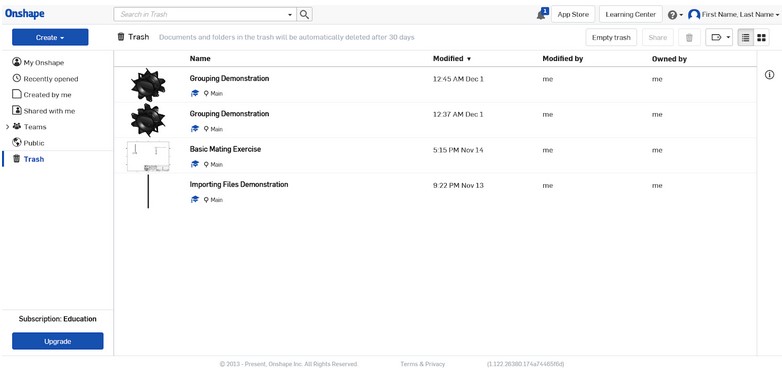
Task: Open the details info panel icon
Action: point(770,75)
